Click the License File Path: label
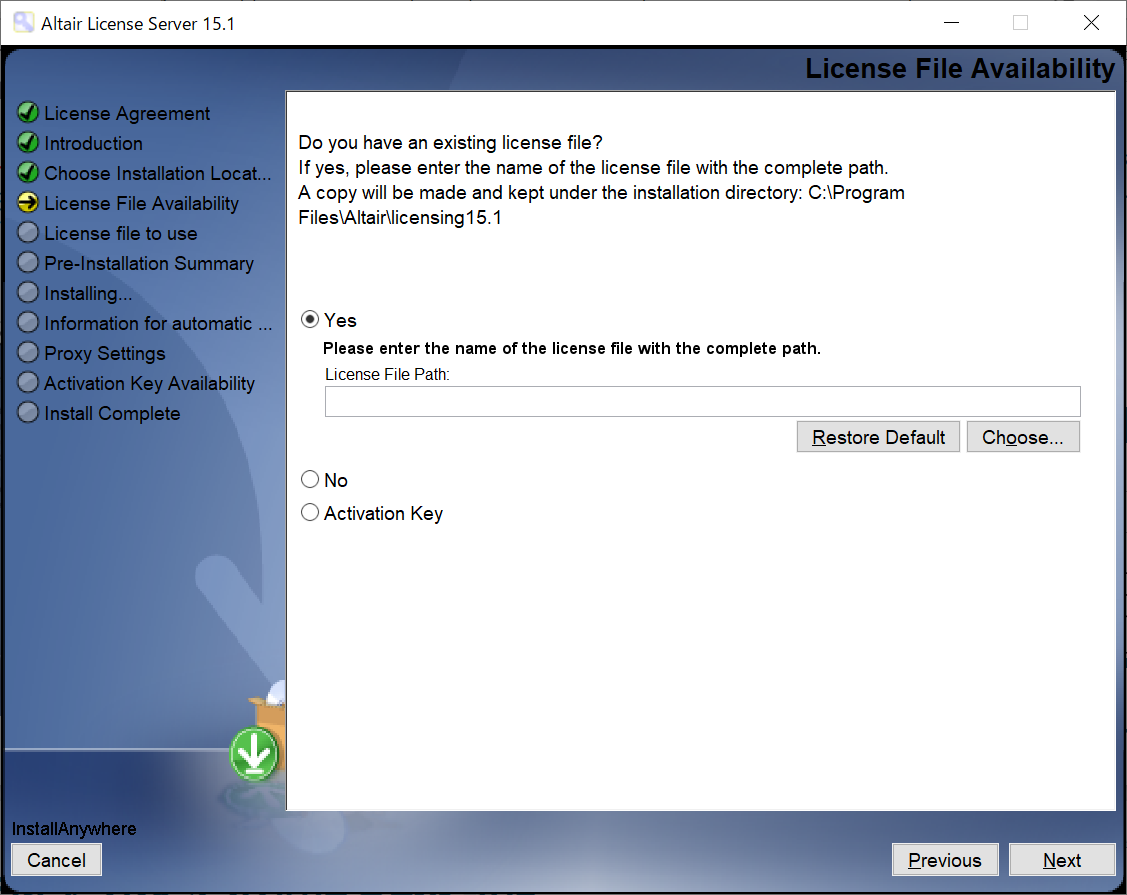Screen dimensions: 1127x895 (387, 375)
